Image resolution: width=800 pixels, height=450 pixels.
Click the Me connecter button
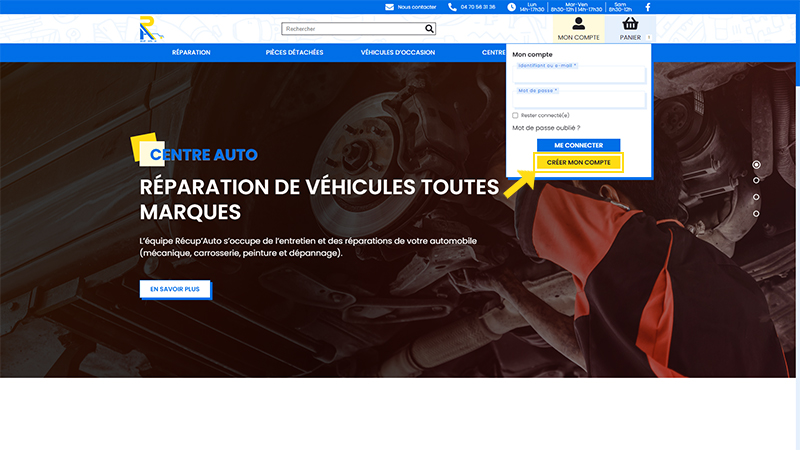click(x=579, y=145)
